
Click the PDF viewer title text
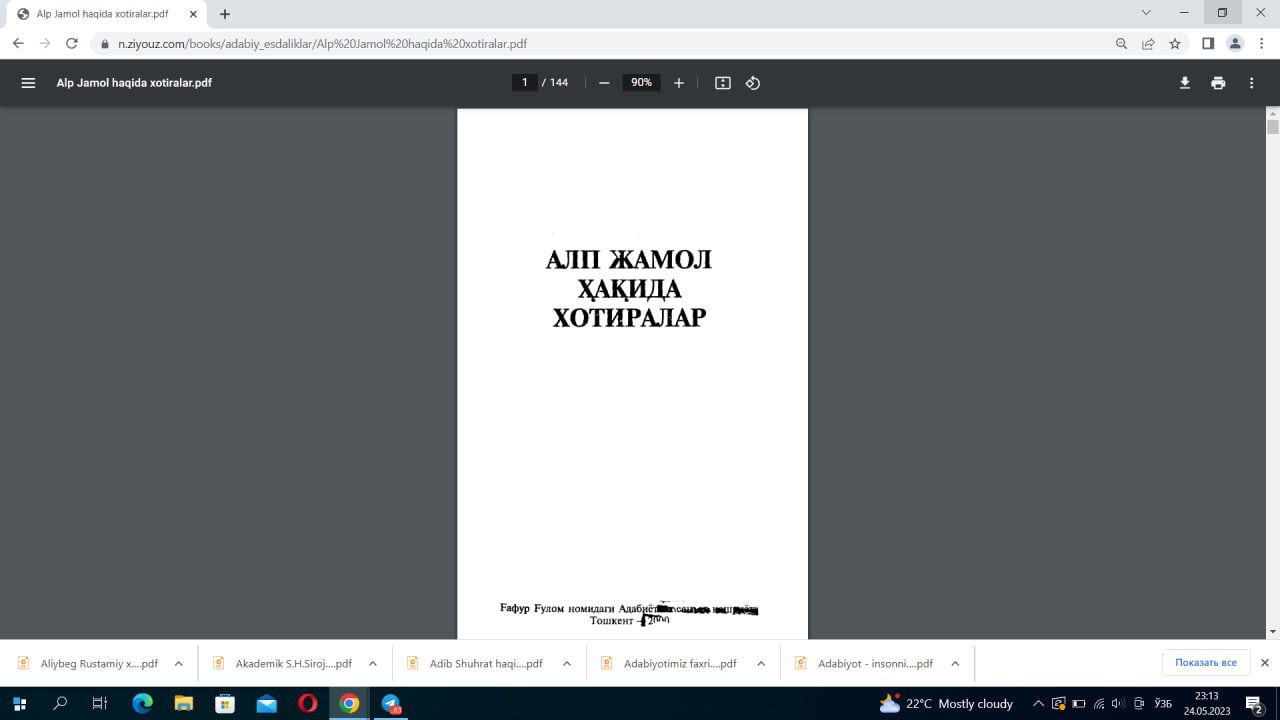tap(134, 83)
